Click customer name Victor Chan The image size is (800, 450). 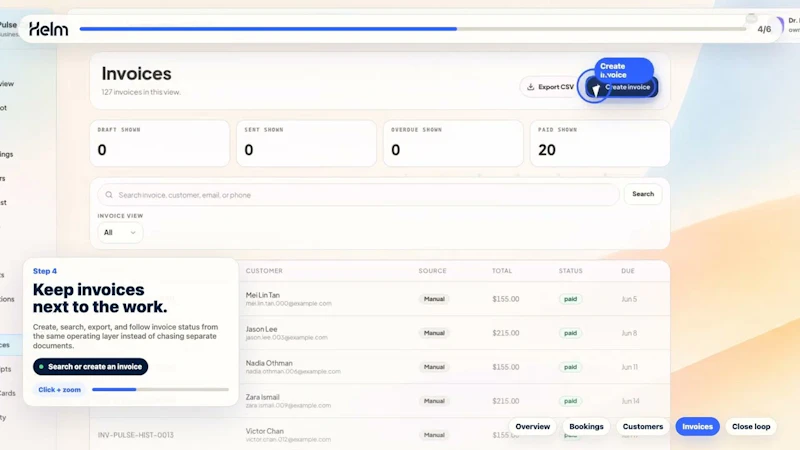(264, 431)
